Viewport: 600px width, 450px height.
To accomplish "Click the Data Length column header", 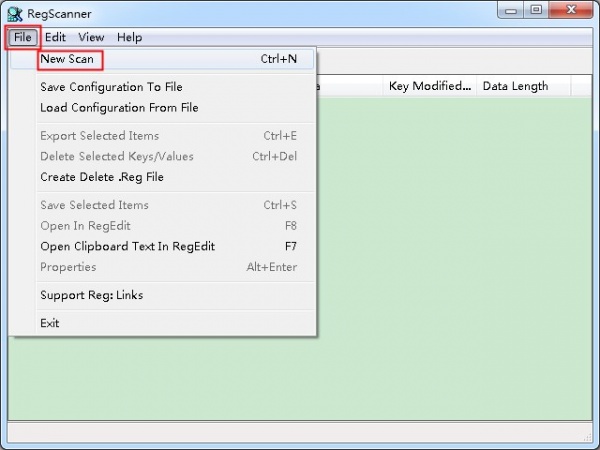I will [523, 86].
